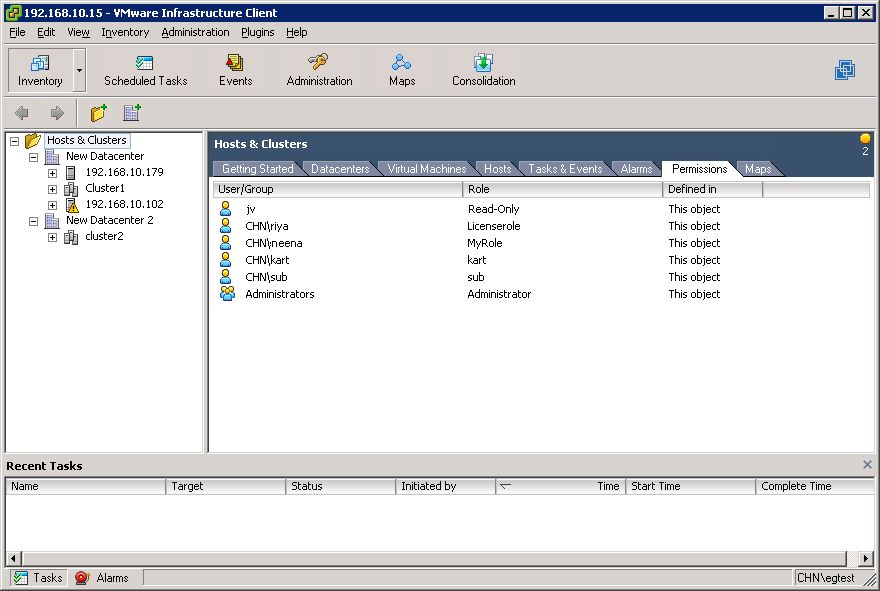Open the Administration toolbar button
Viewport: 880px width, 591px height.
319,70
